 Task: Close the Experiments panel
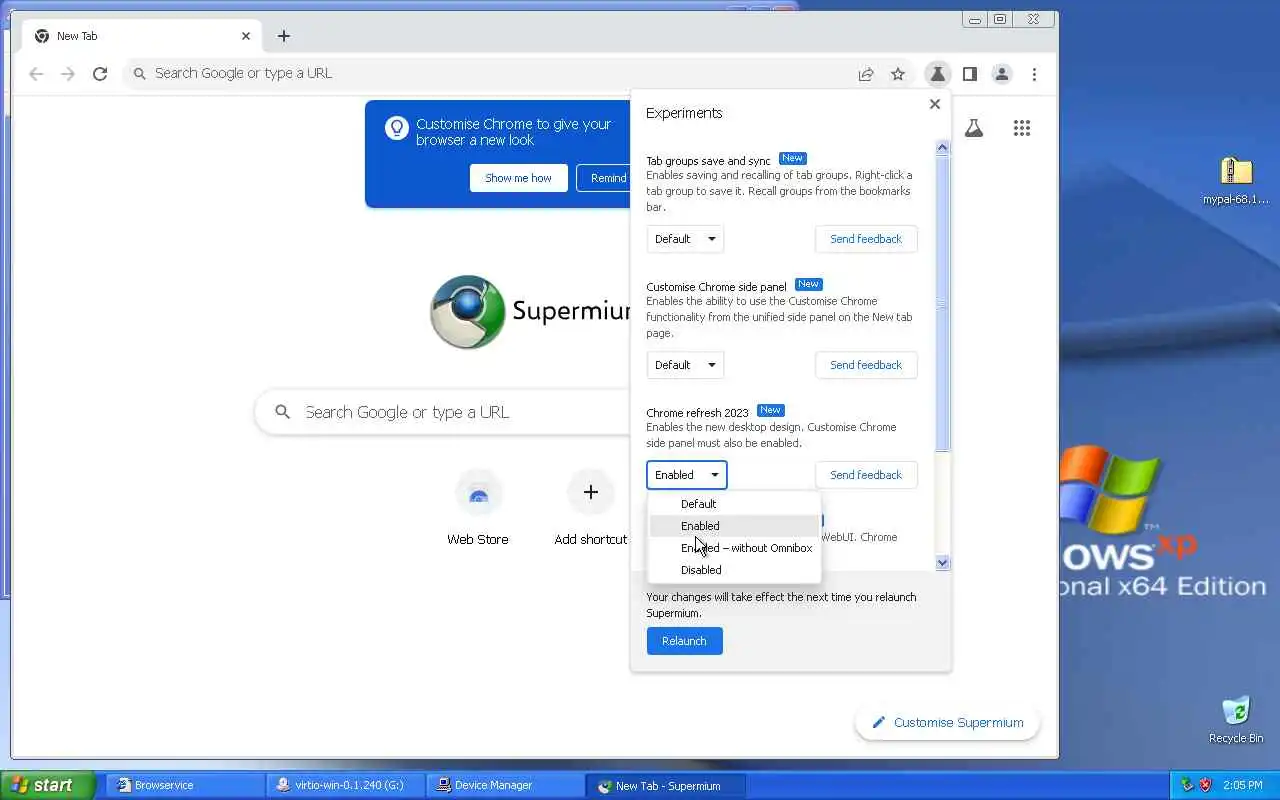point(935,104)
